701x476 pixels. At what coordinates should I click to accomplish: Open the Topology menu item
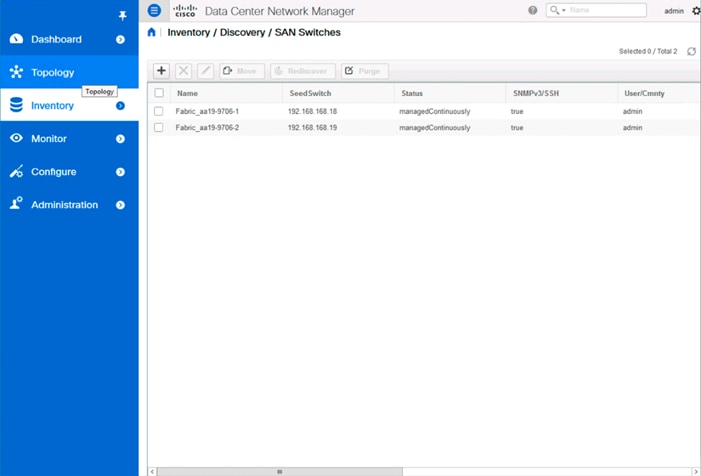[69, 72]
